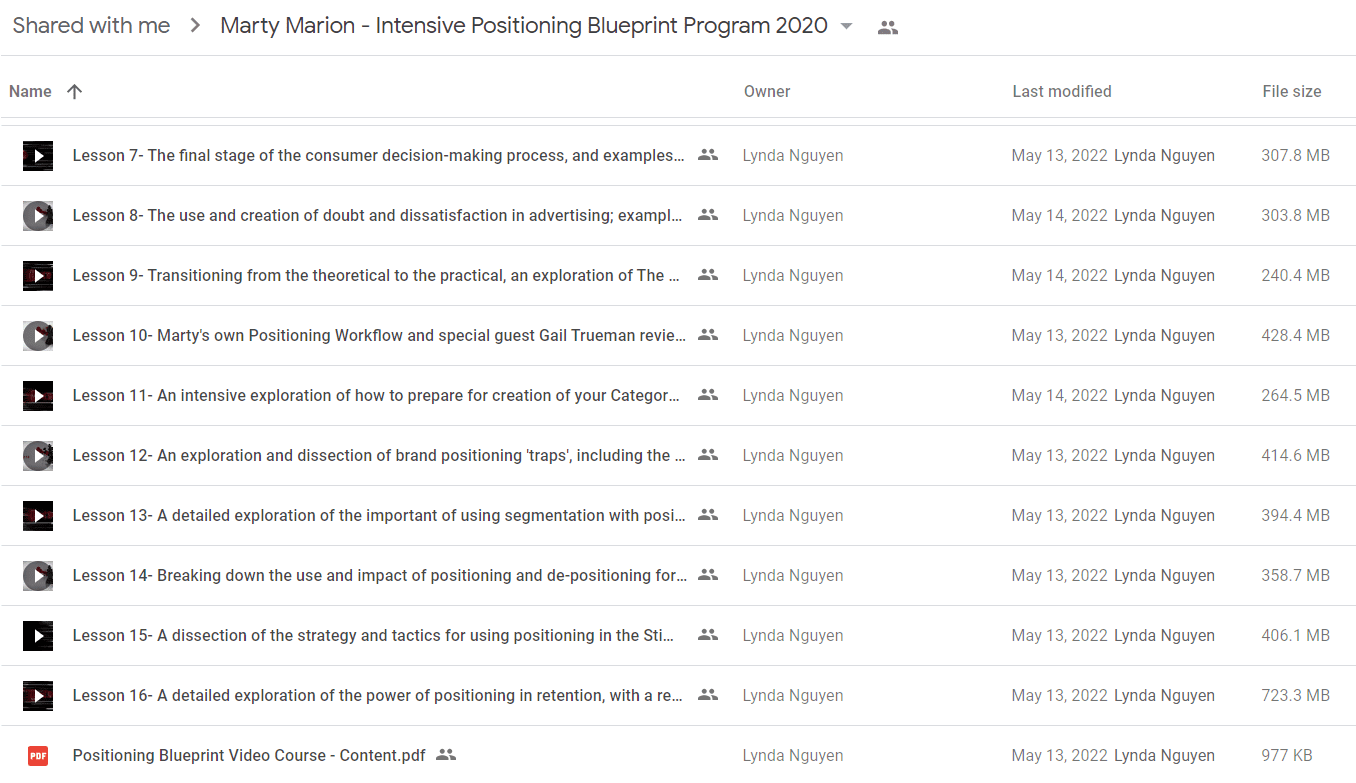This screenshot has width=1356, height=783.
Task: Click the 303.8 MB file size value
Action: coord(1295,215)
